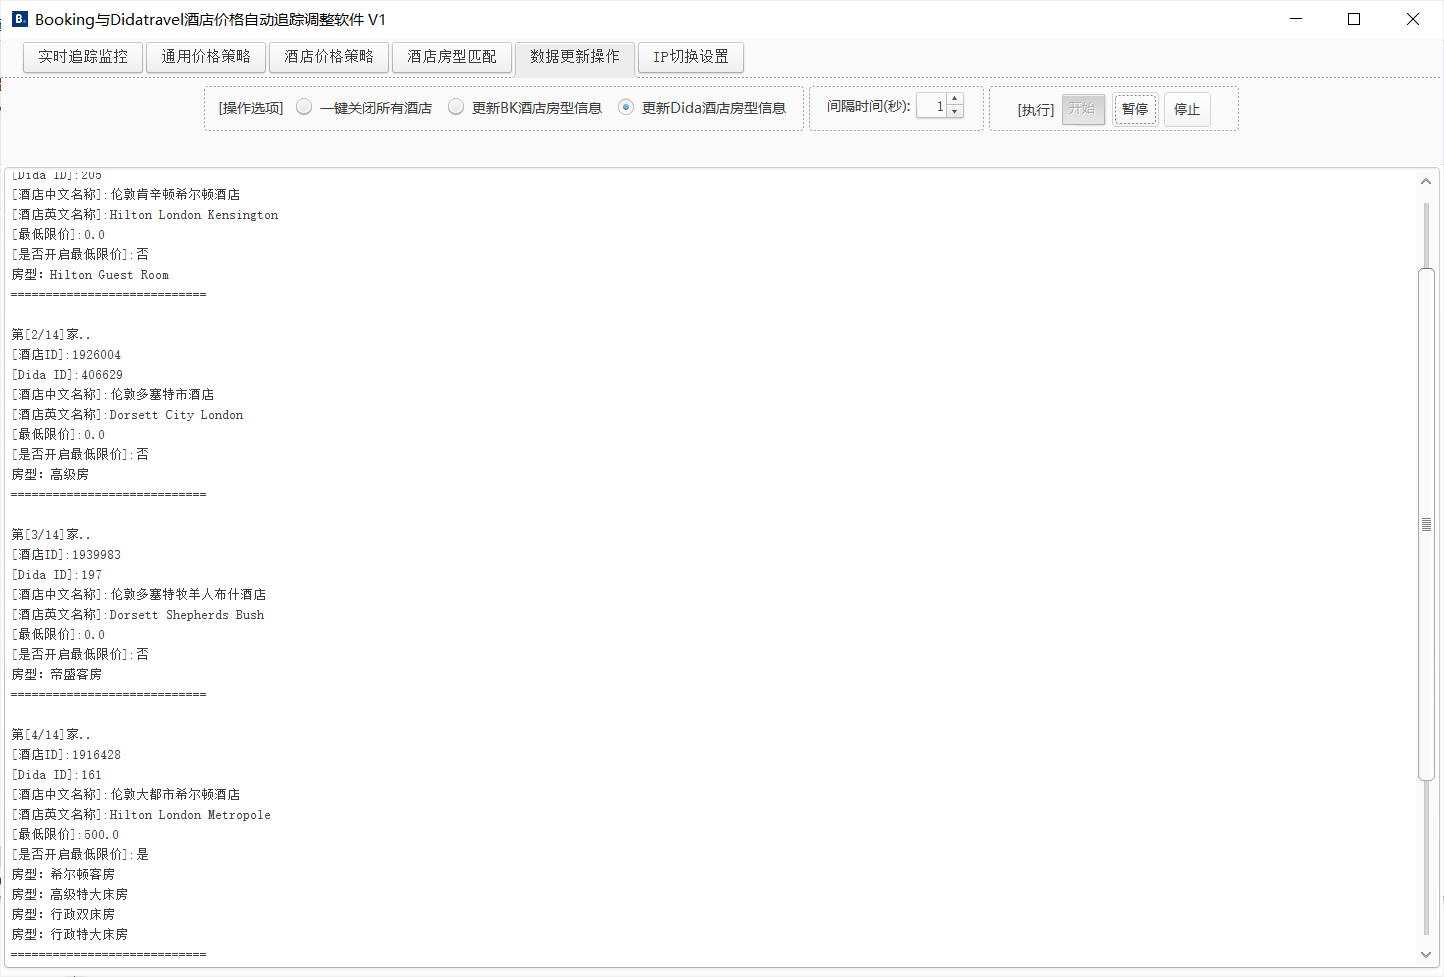Click the log line 'Dorsett City London'
This screenshot has width=1444, height=977.
point(176,415)
